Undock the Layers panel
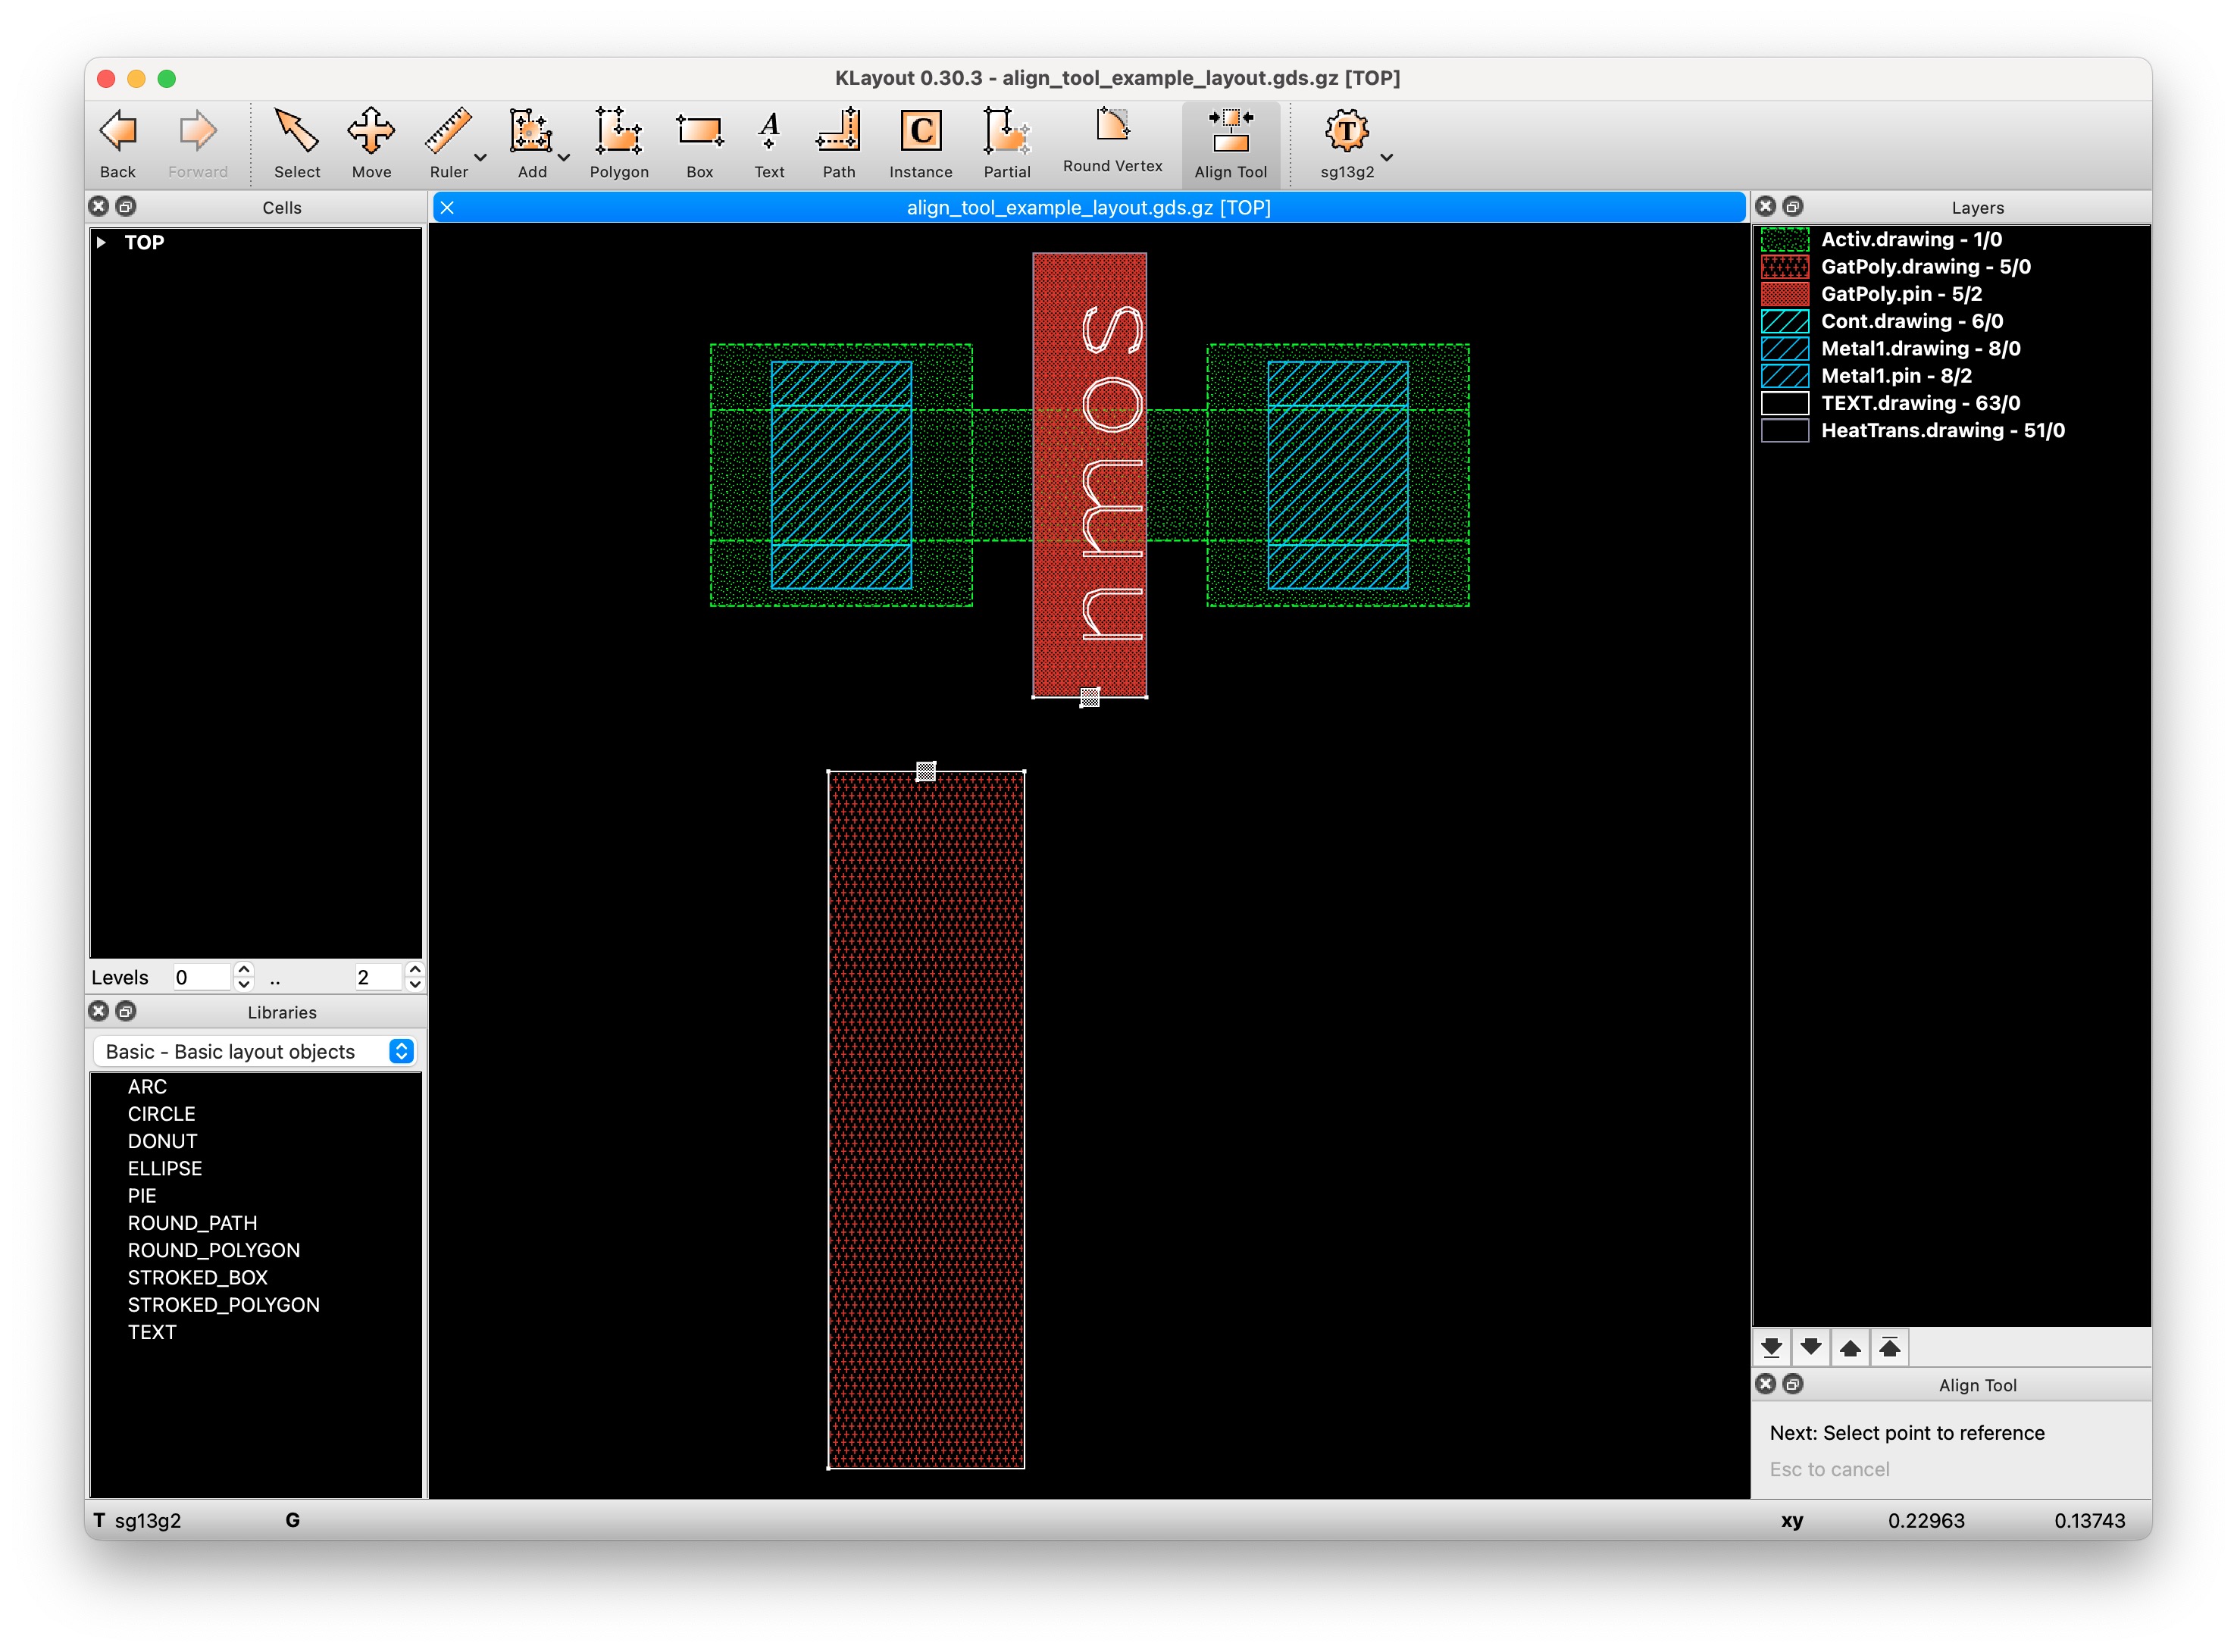2237x1652 pixels. click(1793, 207)
